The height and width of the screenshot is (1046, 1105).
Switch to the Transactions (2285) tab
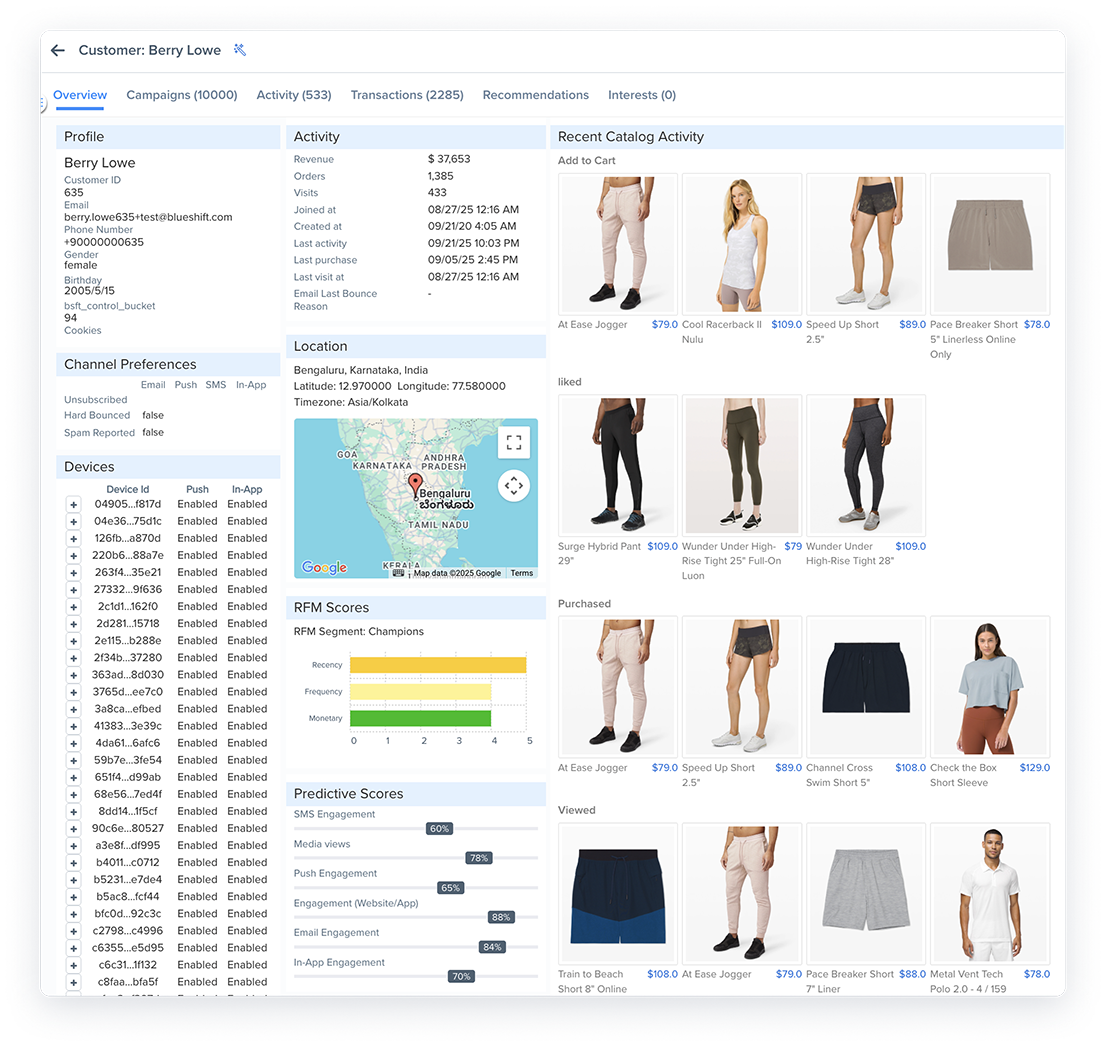pos(406,95)
